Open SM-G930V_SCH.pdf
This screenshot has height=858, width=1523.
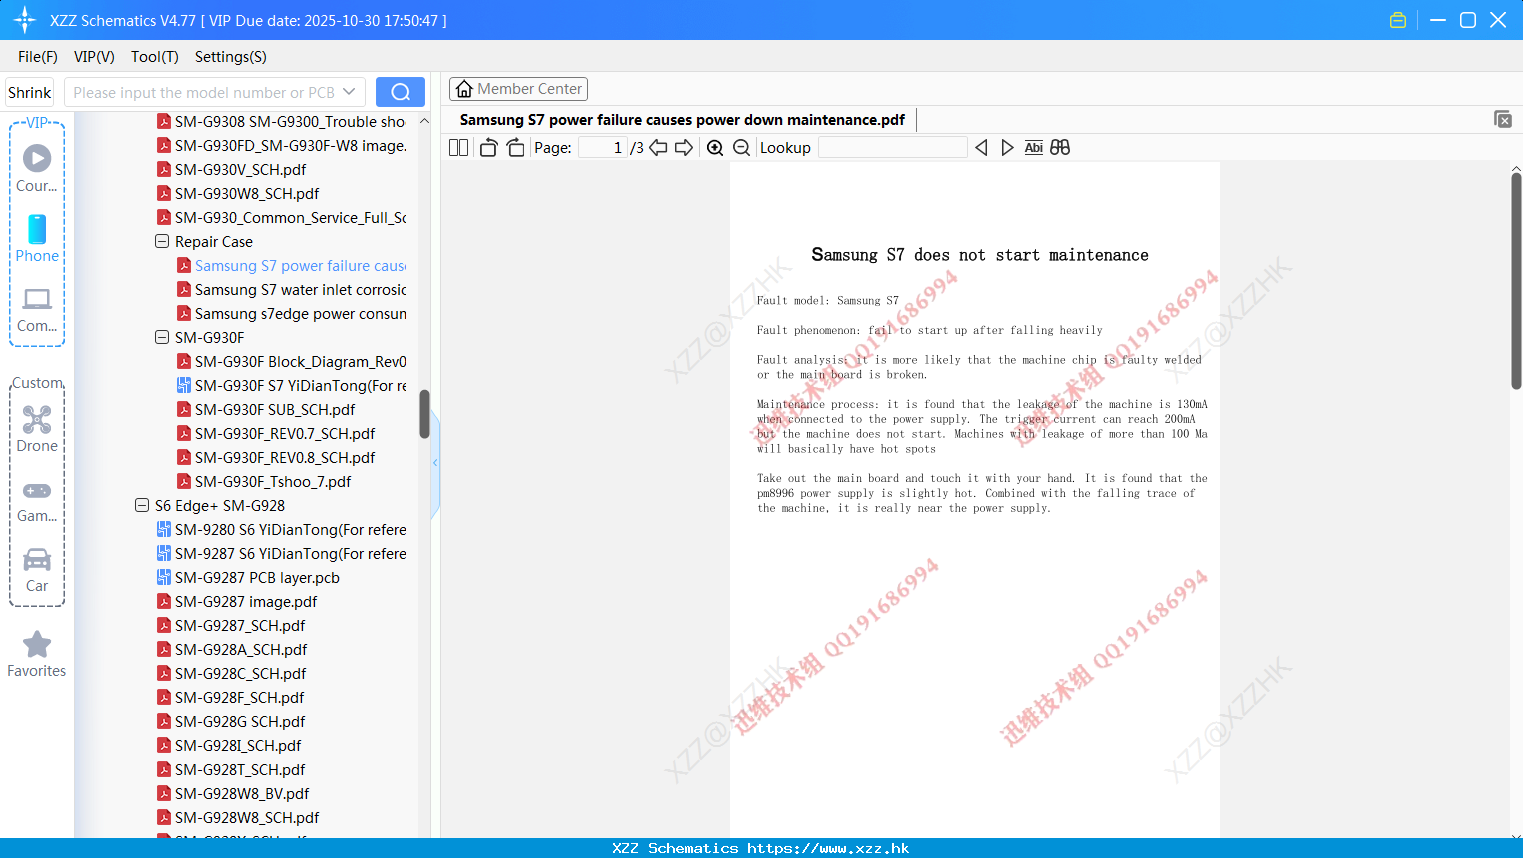point(231,169)
